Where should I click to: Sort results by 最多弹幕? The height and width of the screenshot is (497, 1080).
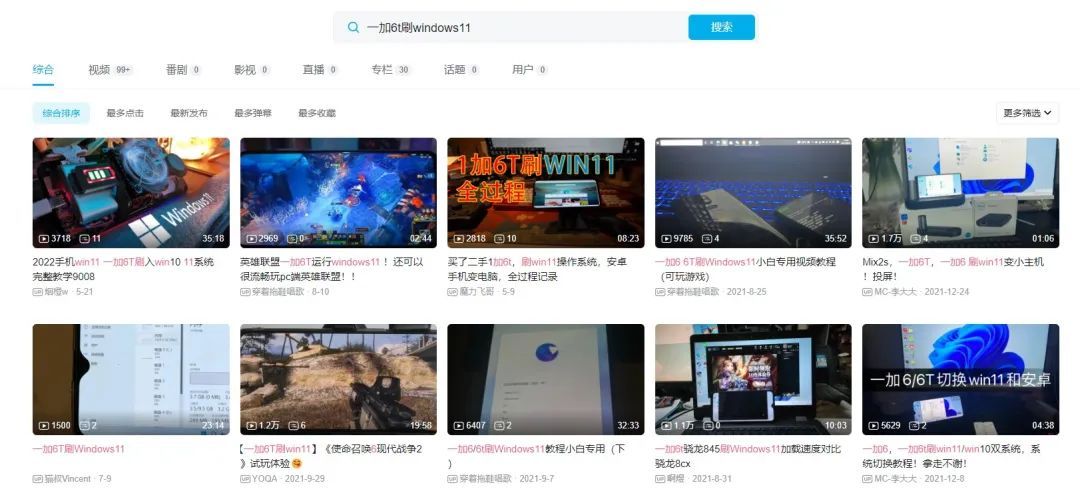(253, 113)
